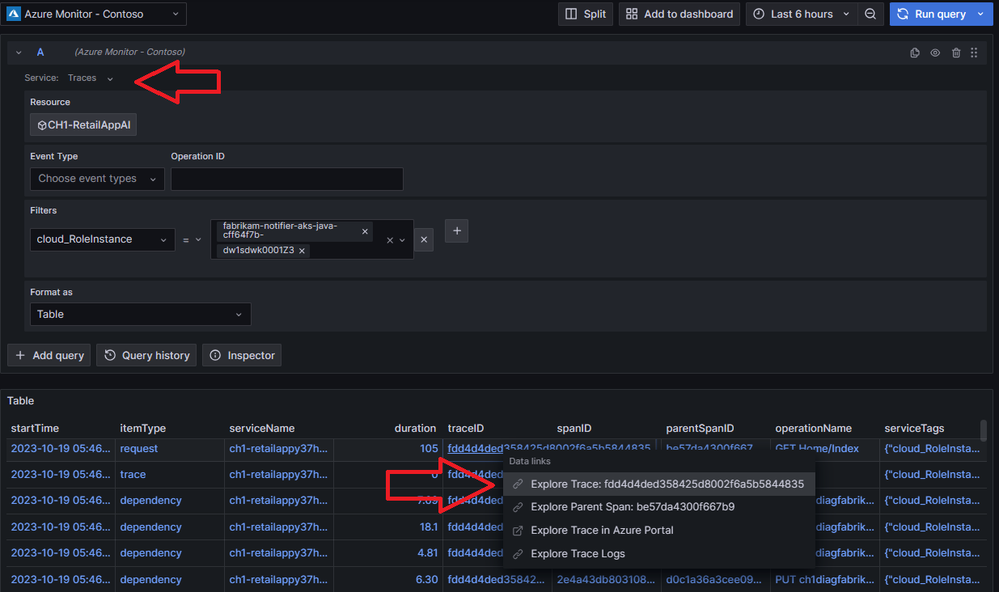
Task: Open the Service Traces dropdown
Action: pyautogui.click(x=90, y=78)
